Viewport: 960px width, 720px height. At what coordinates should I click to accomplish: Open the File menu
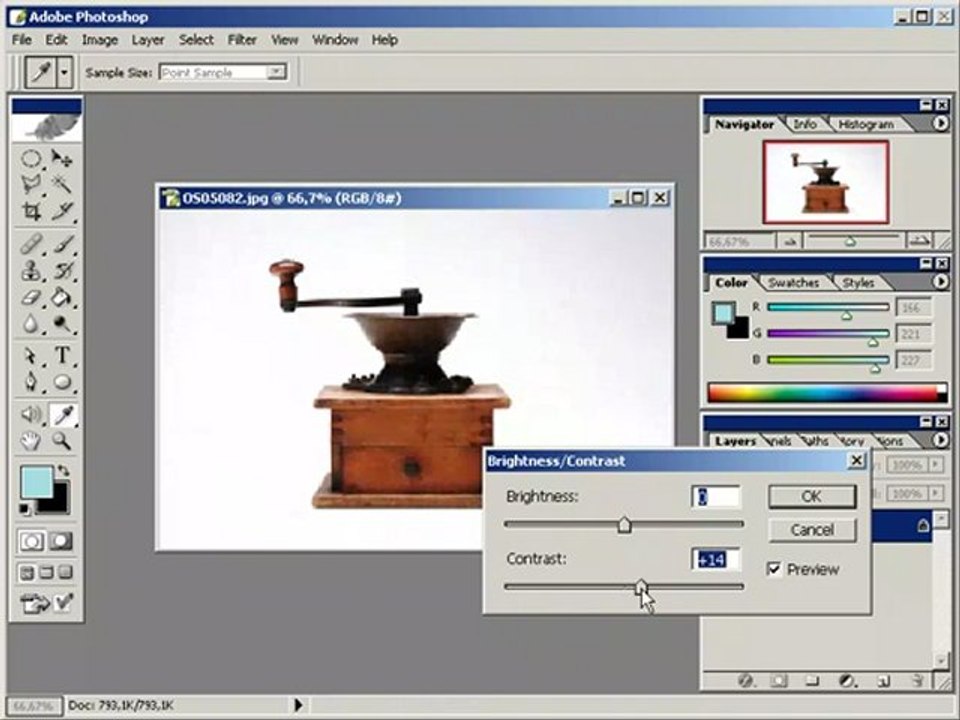pos(21,40)
